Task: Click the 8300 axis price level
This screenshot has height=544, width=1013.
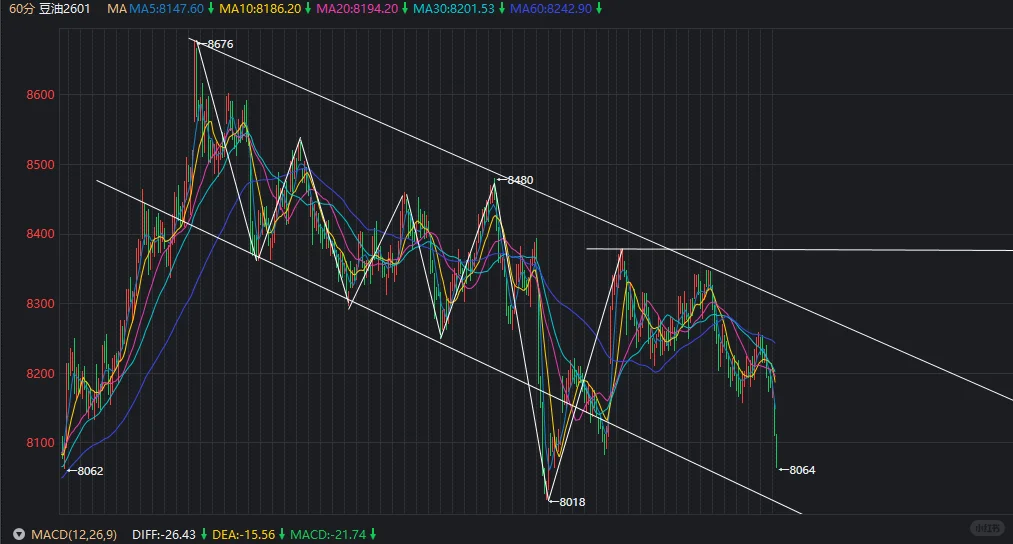Action: tap(40, 304)
